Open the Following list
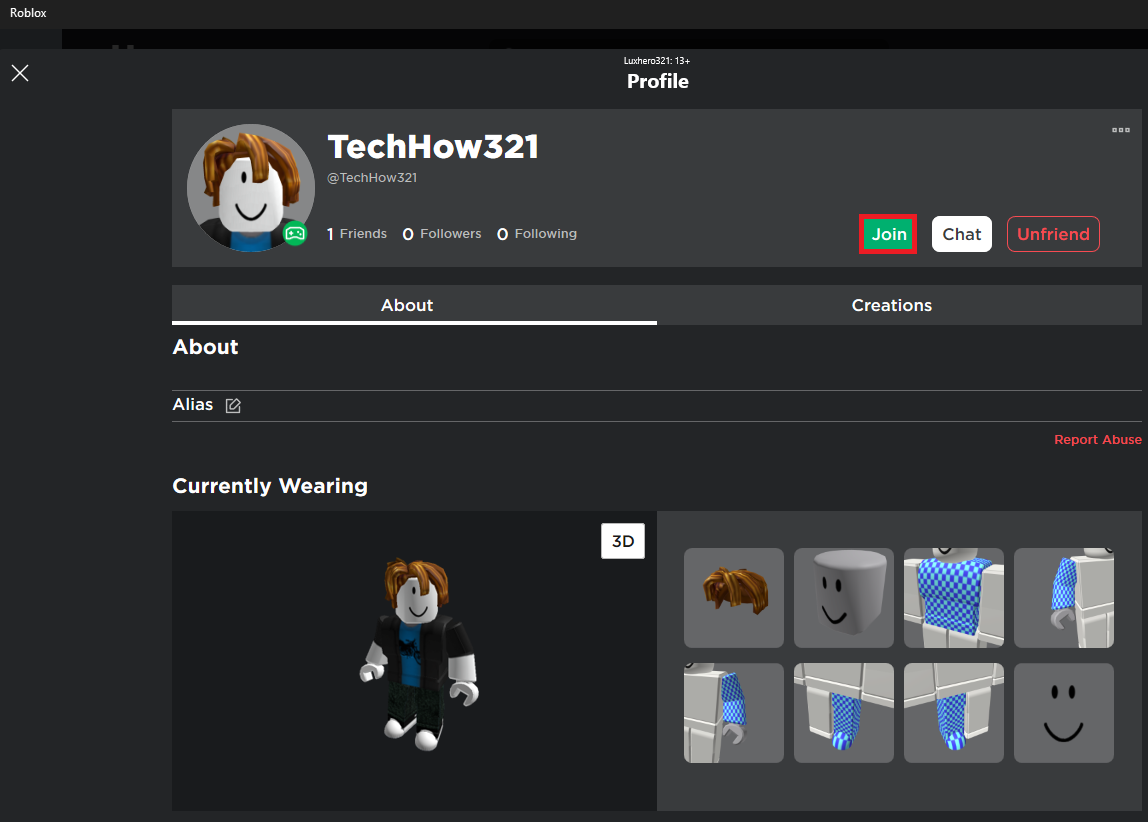The height and width of the screenshot is (822, 1148). [536, 233]
